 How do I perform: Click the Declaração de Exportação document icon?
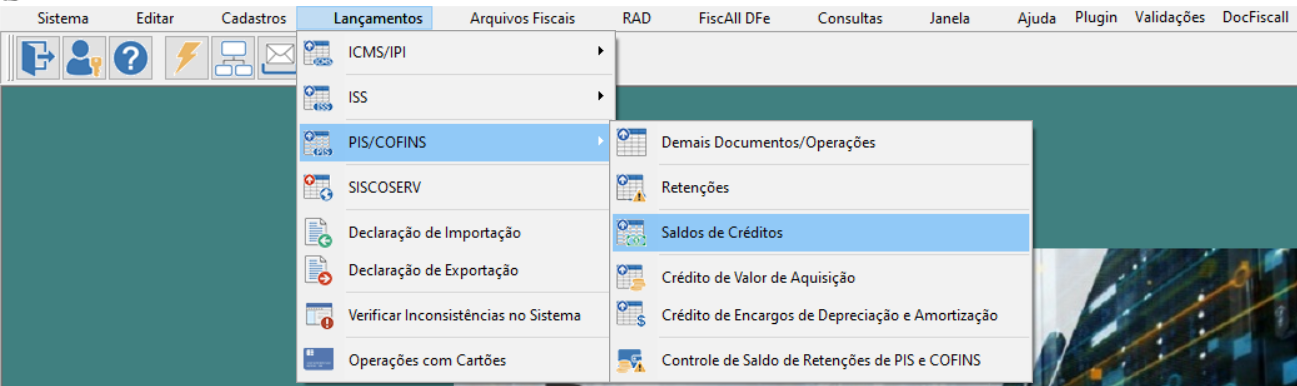click(x=318, y=270)
